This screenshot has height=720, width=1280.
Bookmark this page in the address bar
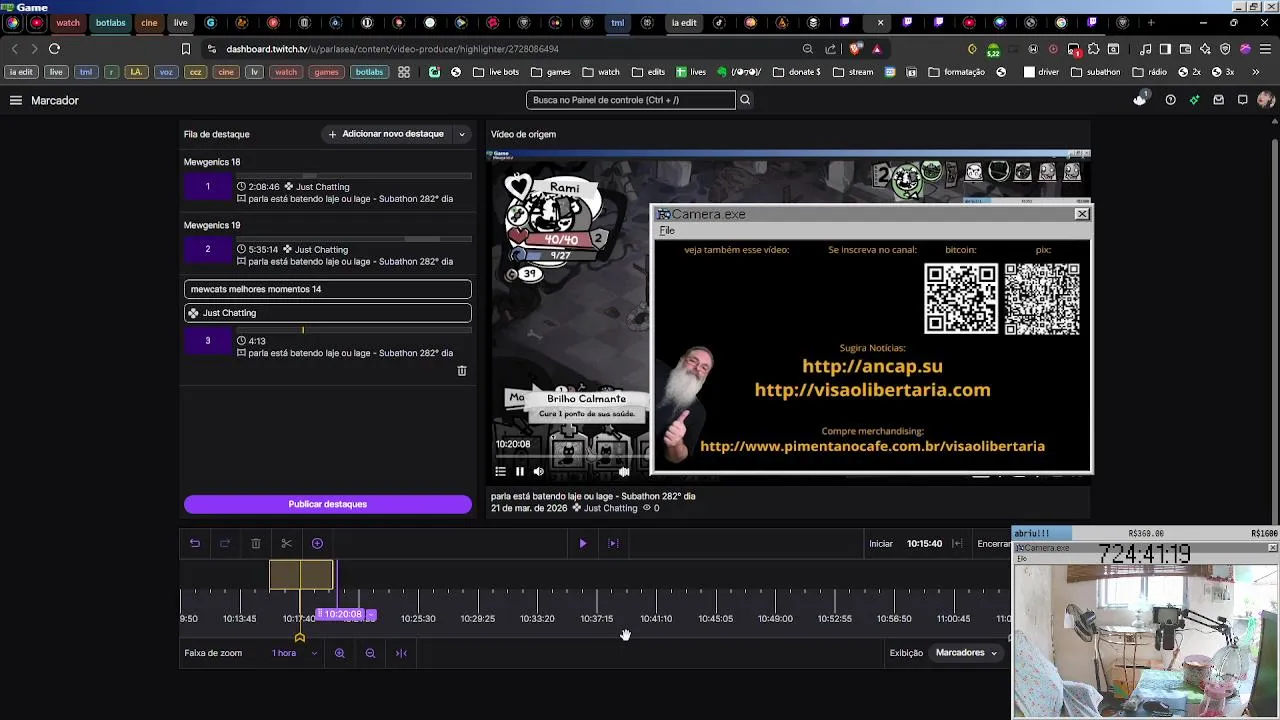(185, 48)
